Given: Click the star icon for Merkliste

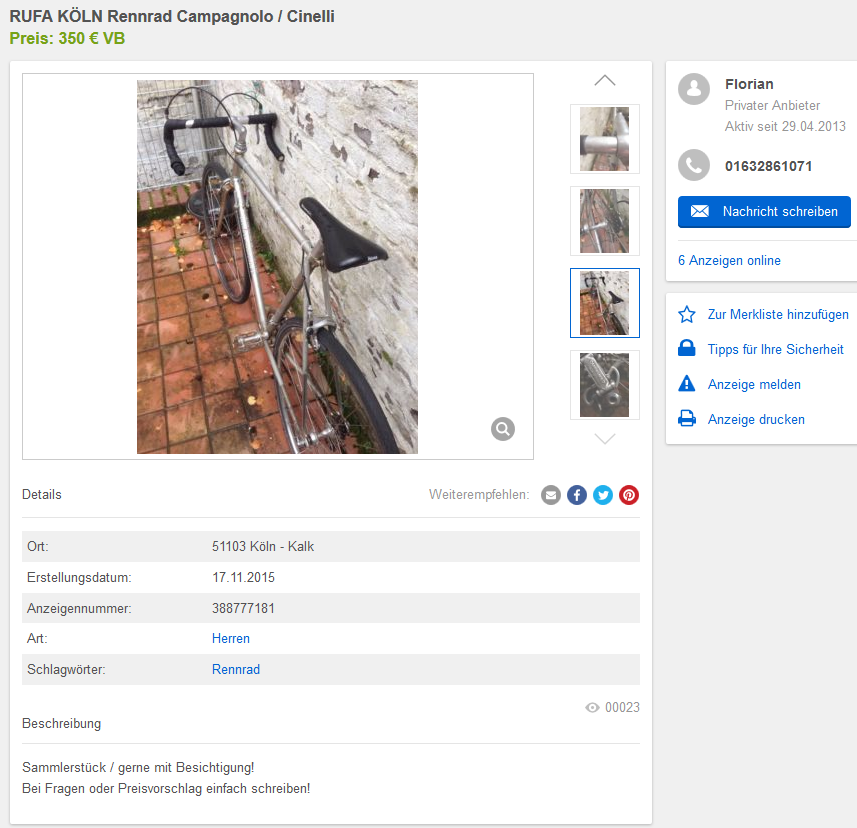Looking at the screenshot, I should tap(687, 314).
